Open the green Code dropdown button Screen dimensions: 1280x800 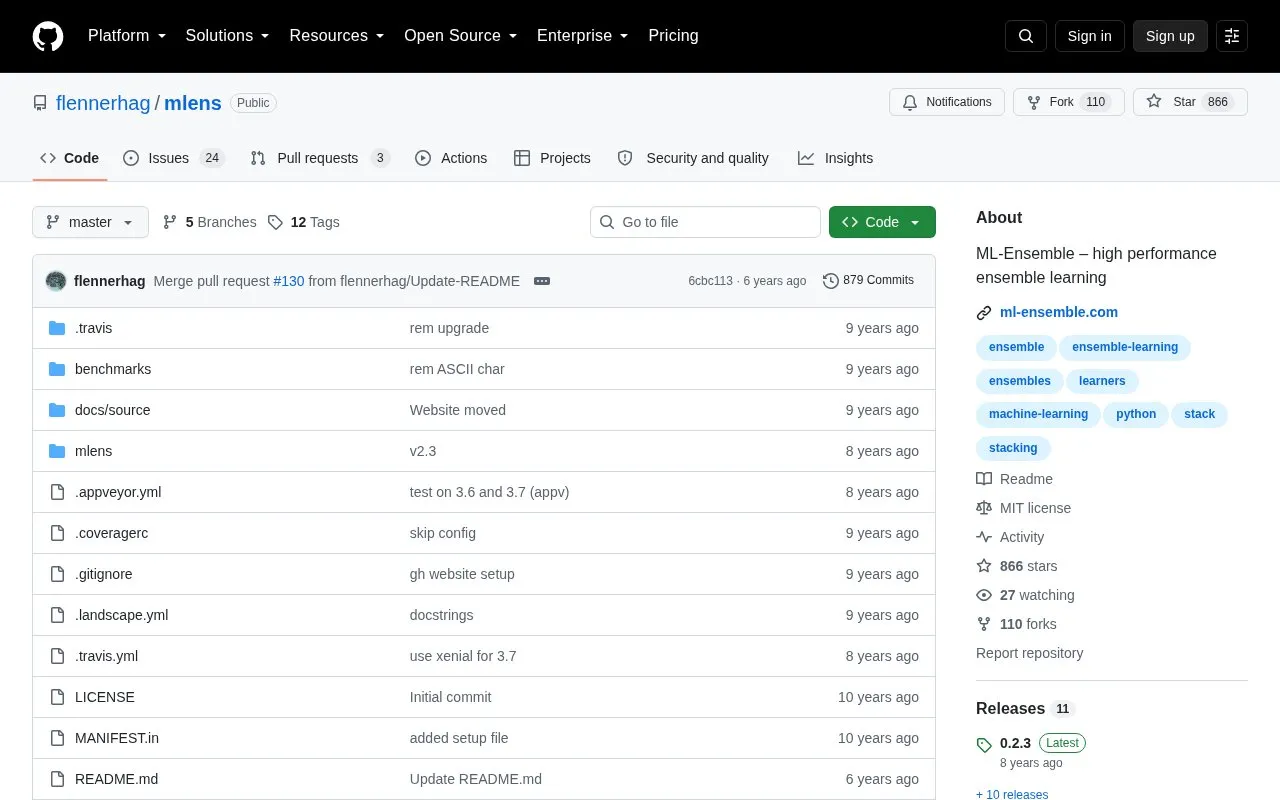(x=882, y=222)
